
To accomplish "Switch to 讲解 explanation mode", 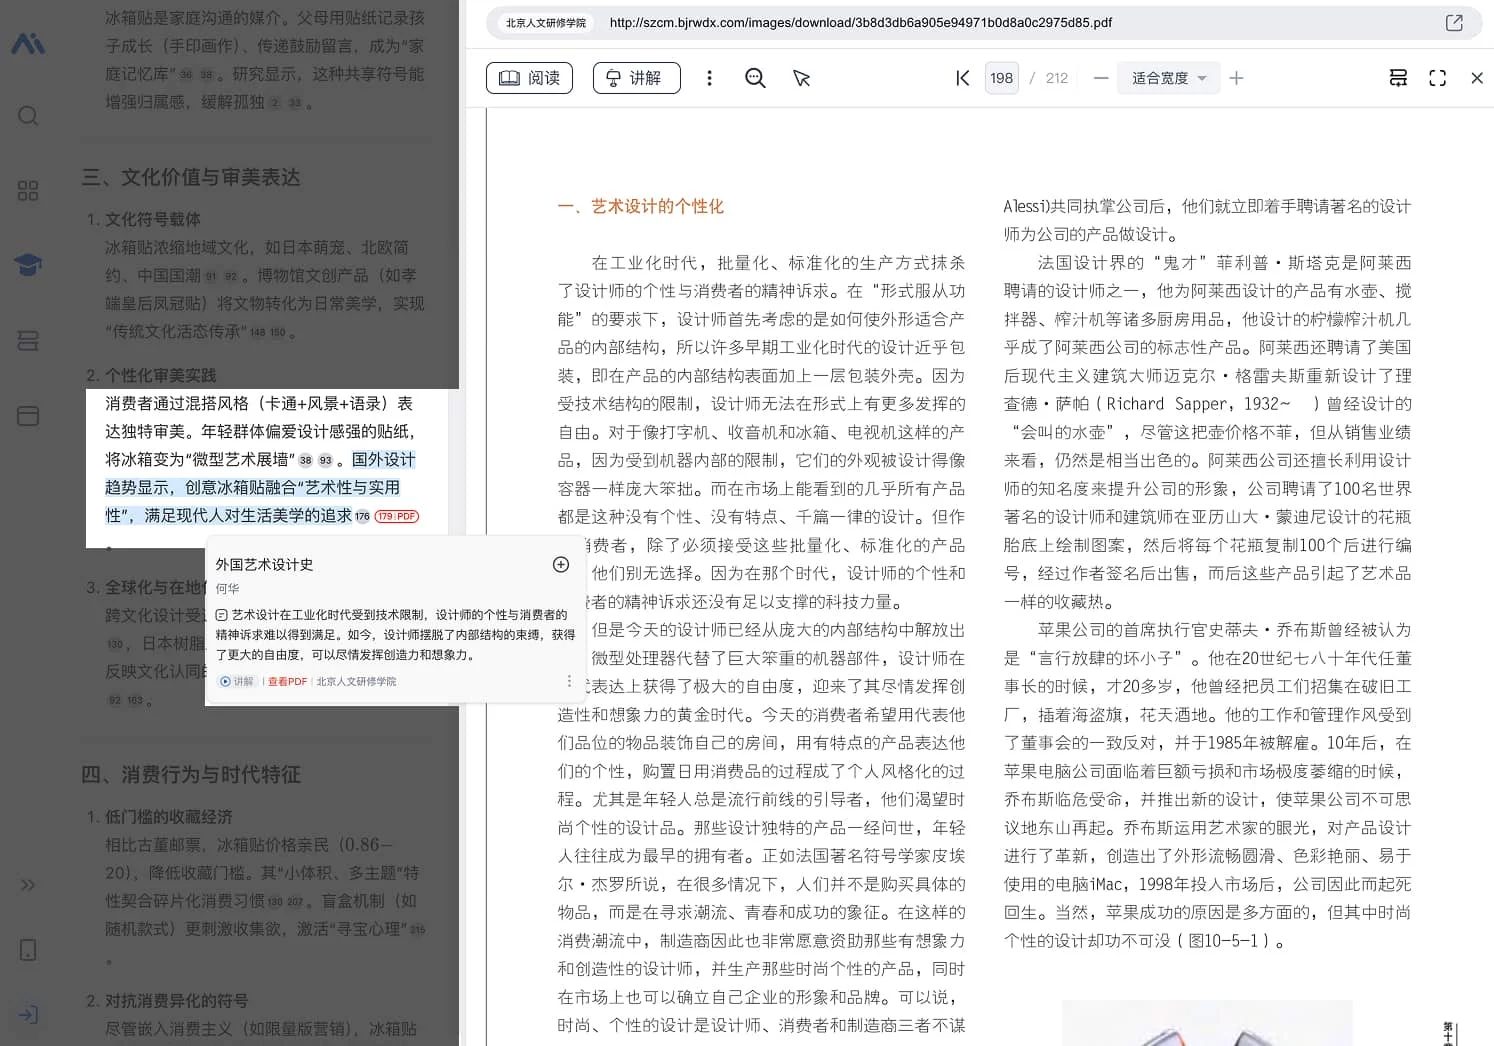I will pos(636,77).
